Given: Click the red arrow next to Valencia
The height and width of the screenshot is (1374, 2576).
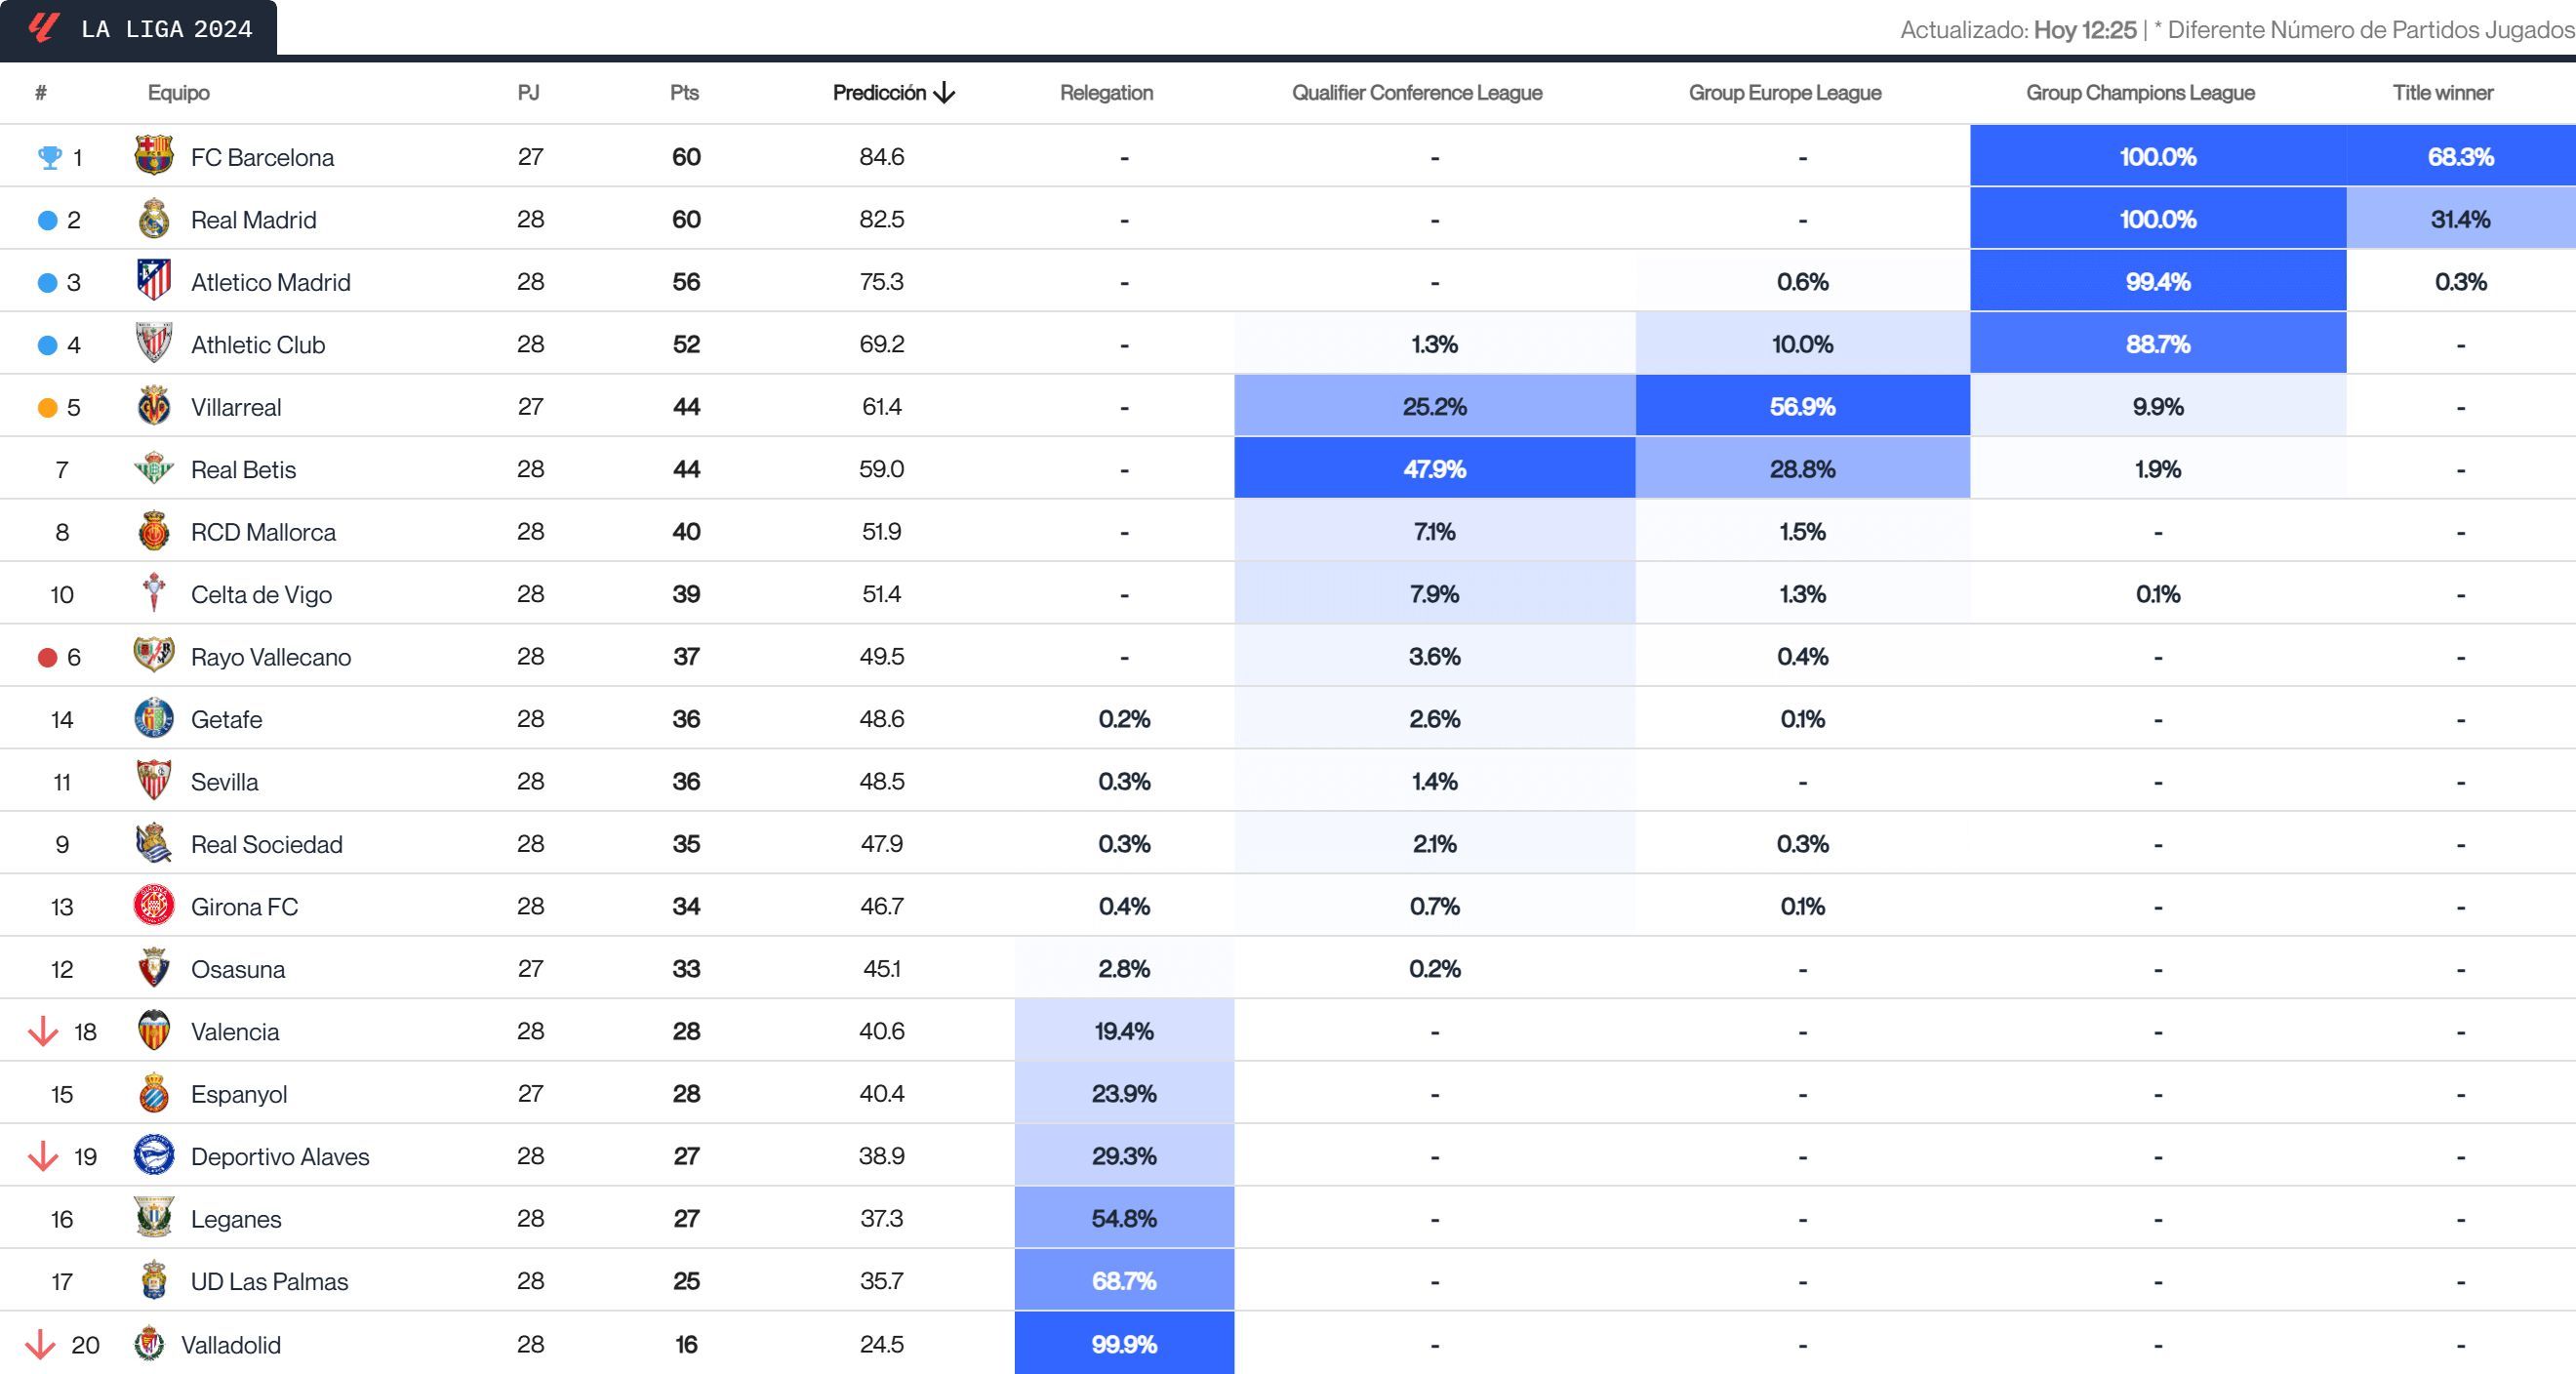Looking at the screenshot, I should point(42,1031).
